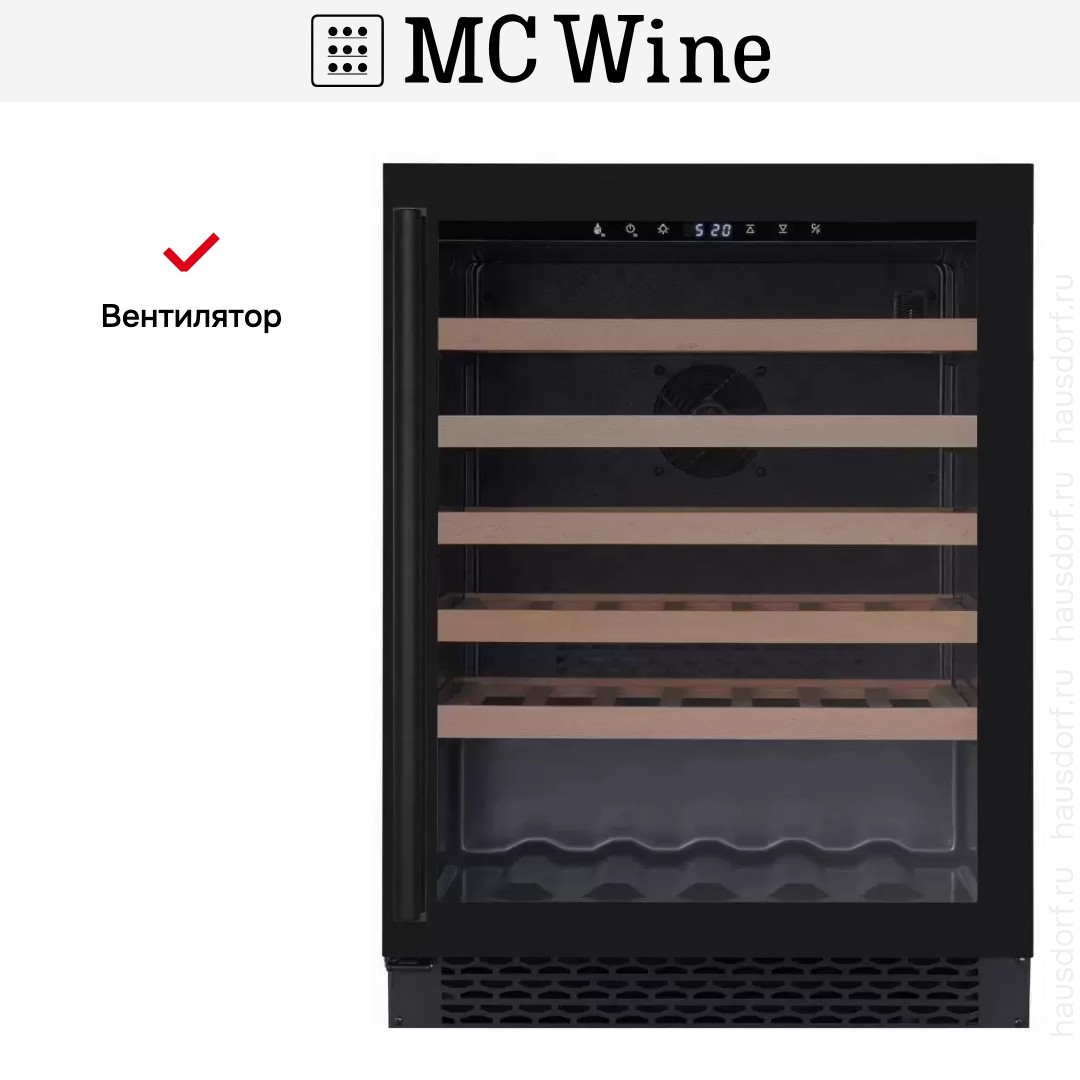
Task: Tap the temperature down arrow
Action: click(x=782, y=229)
